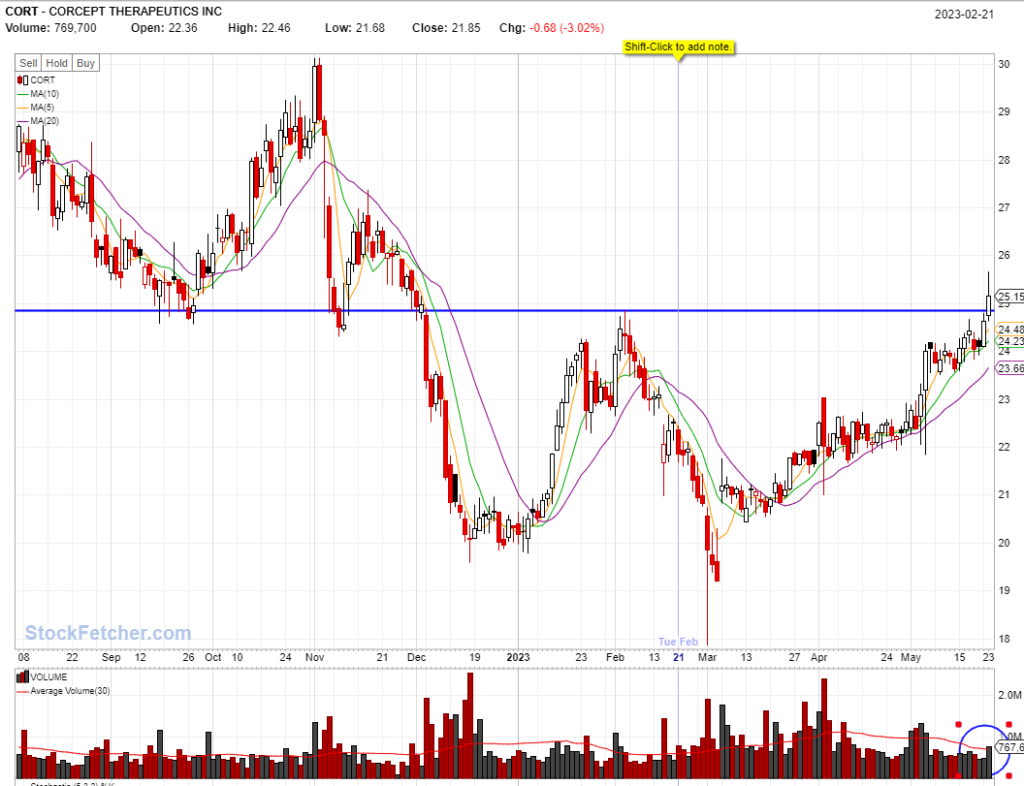Click the red Average Volume(30) legend line

[23, 691]
